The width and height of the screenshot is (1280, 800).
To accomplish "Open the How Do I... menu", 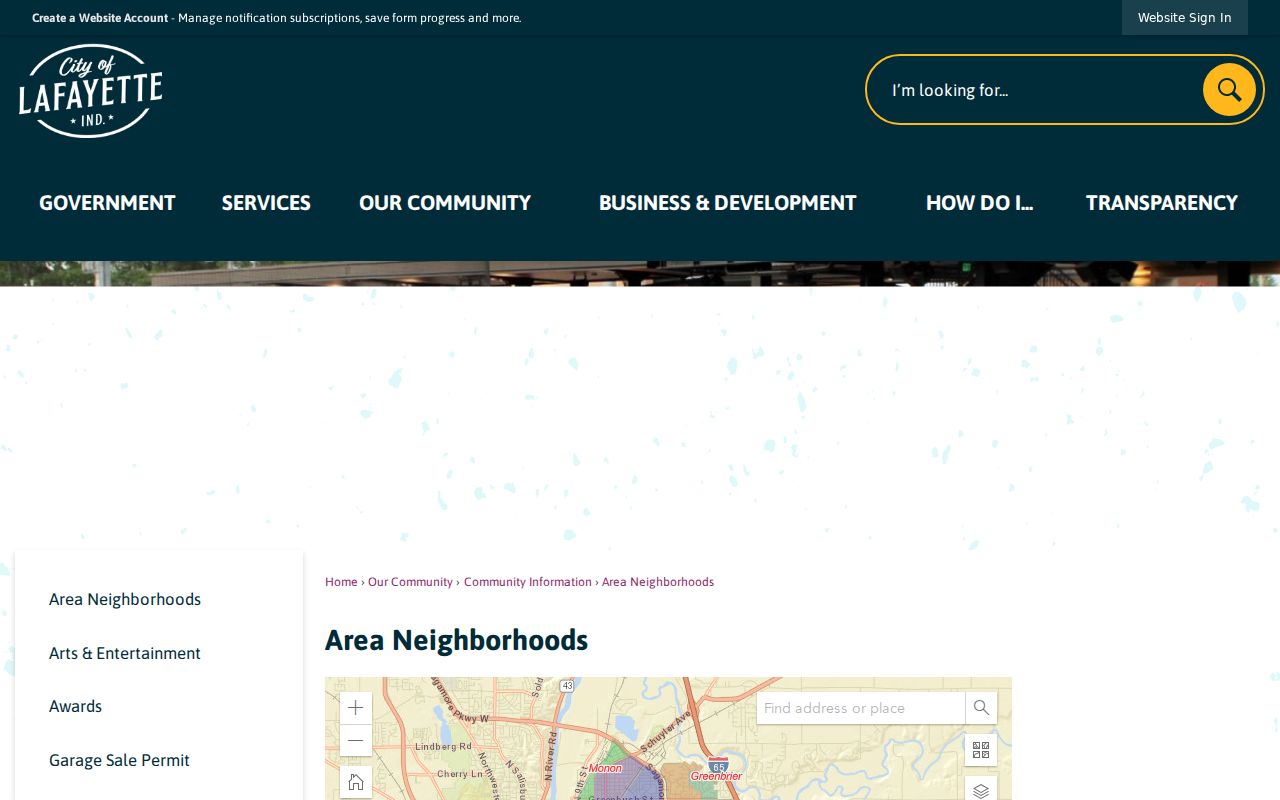I will click(979, 203).
